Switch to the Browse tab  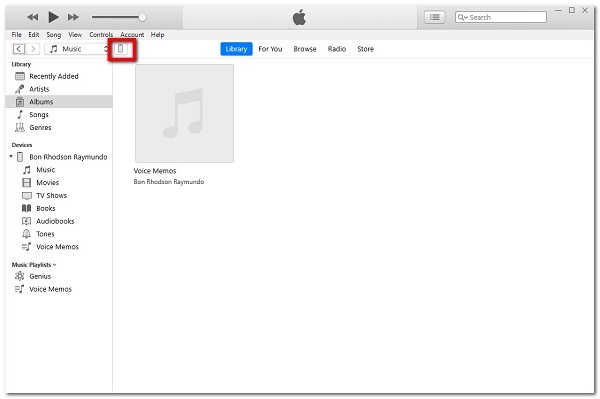coord(305,49)
